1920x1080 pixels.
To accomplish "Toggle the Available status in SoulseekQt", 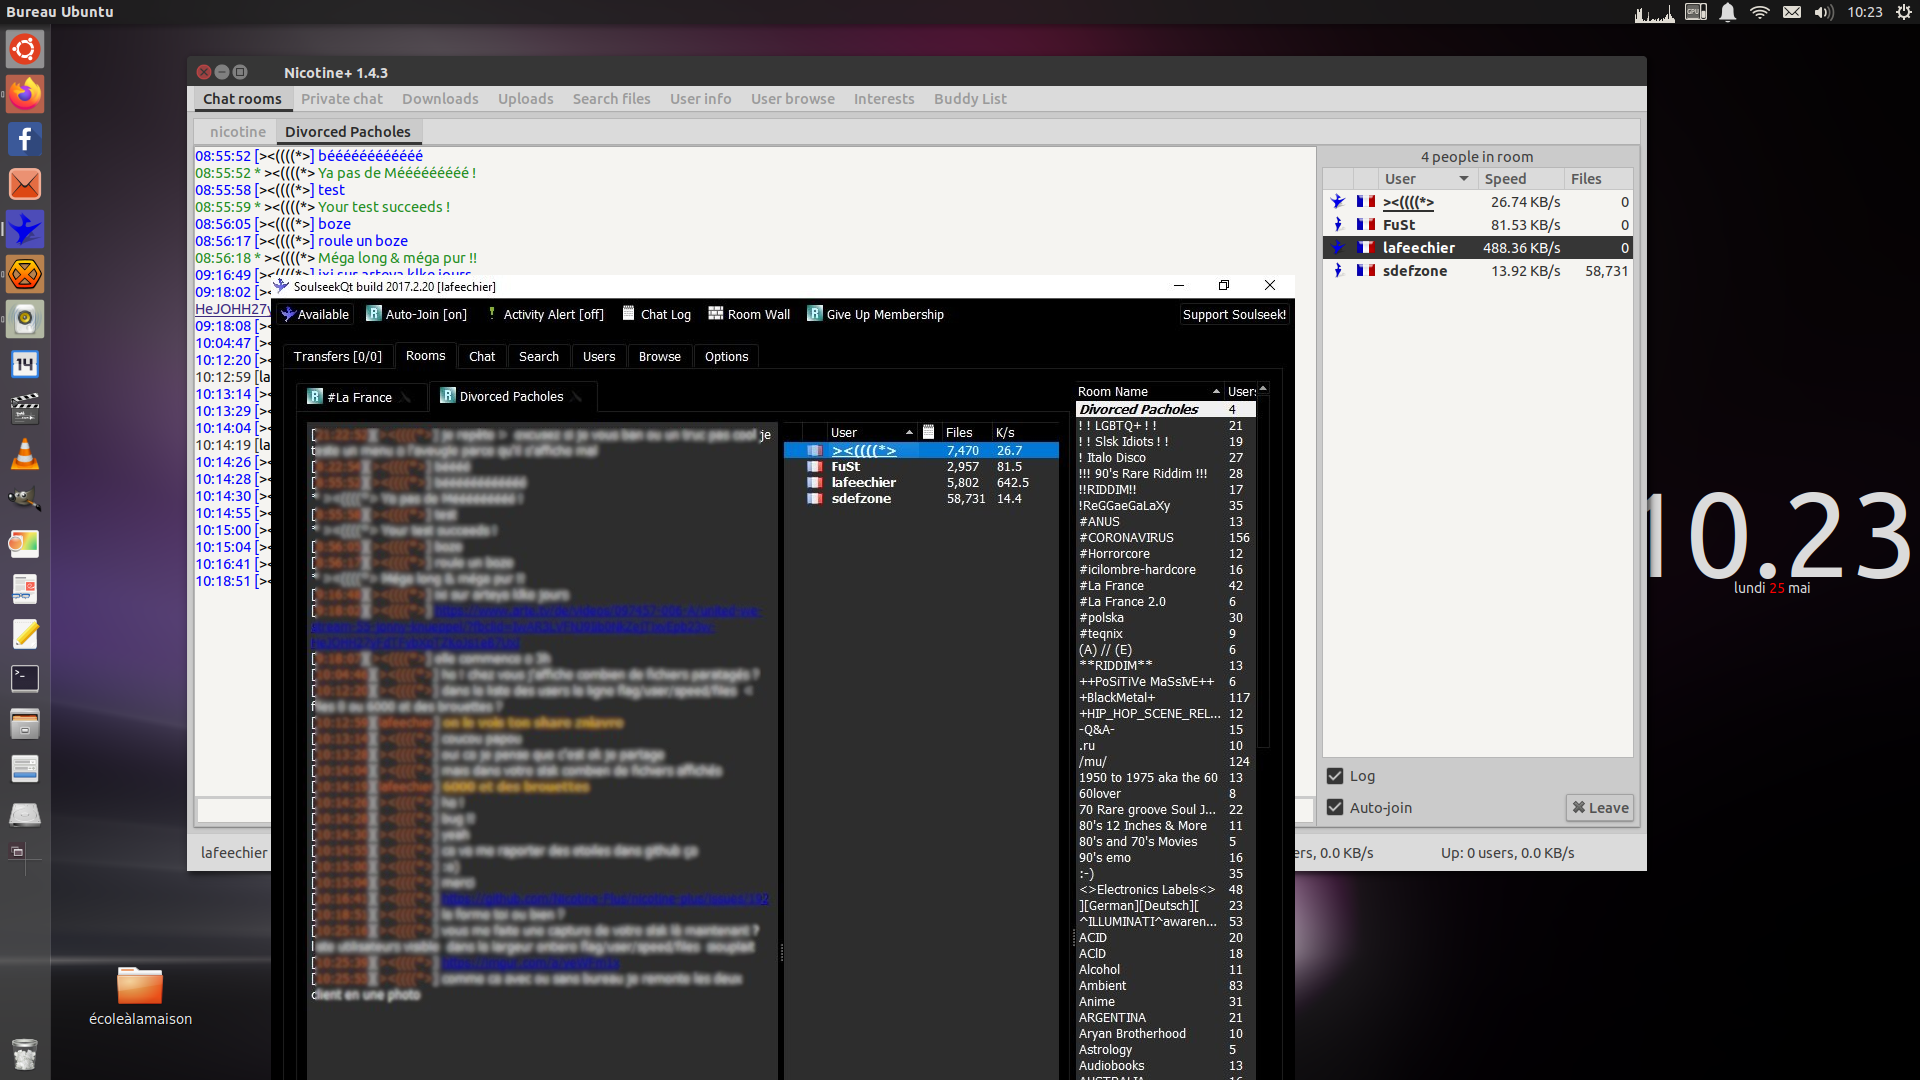I will pyautogui.click(x=315, y=314).
